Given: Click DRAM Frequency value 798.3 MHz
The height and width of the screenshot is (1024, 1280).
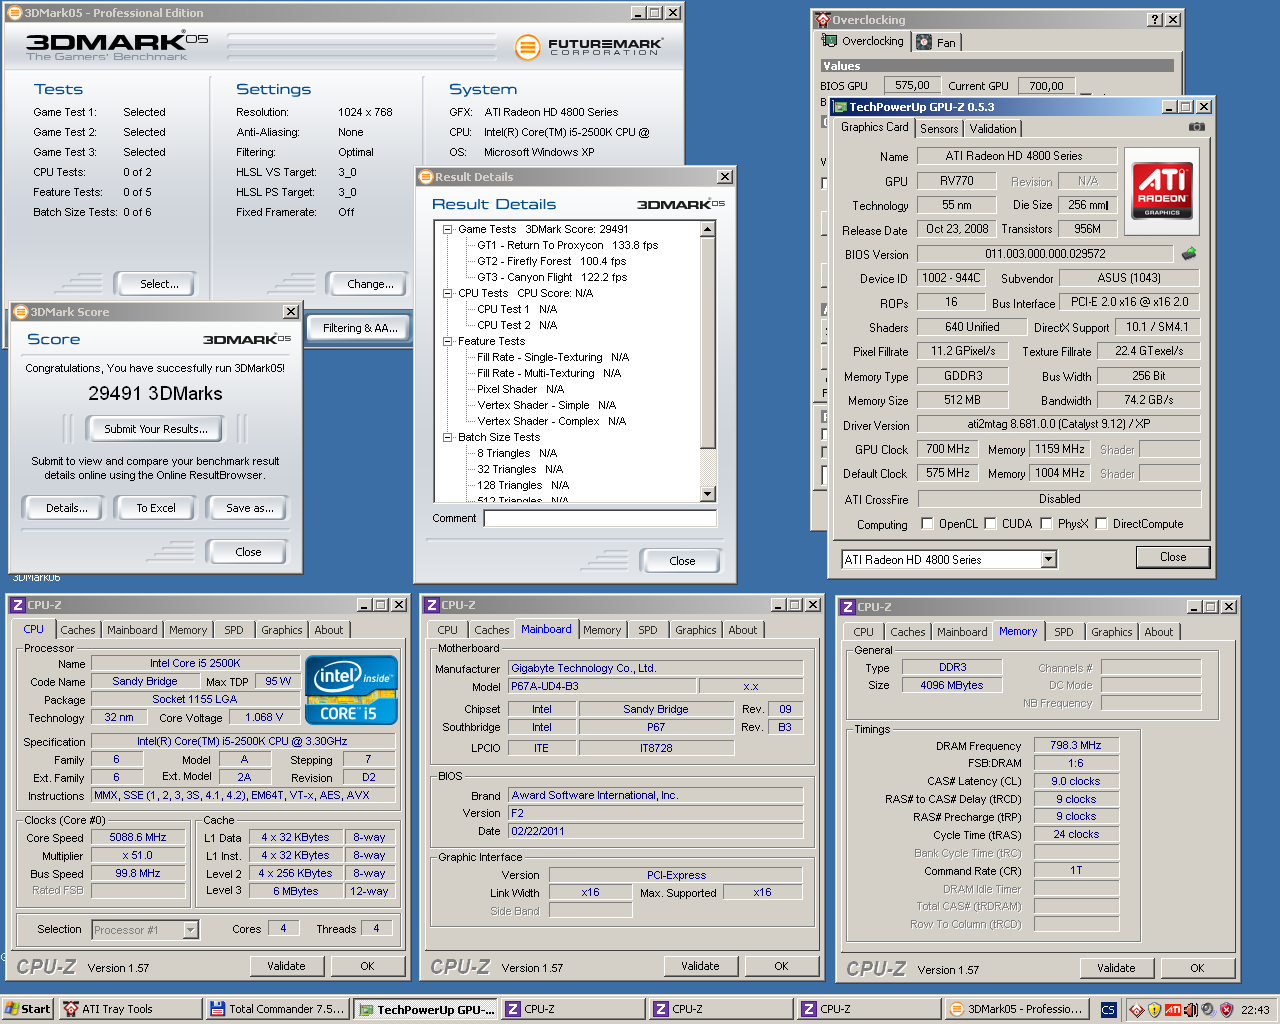Looking at the screenshot, I should 1075,745.
